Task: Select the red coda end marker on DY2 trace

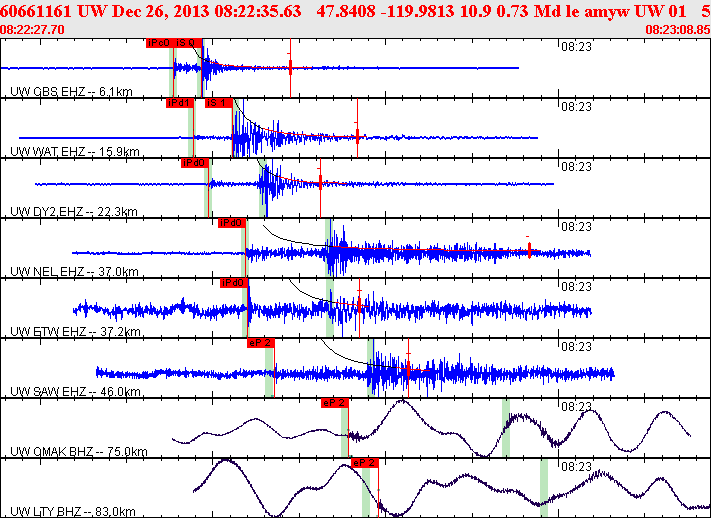Action: pos(320,182)
